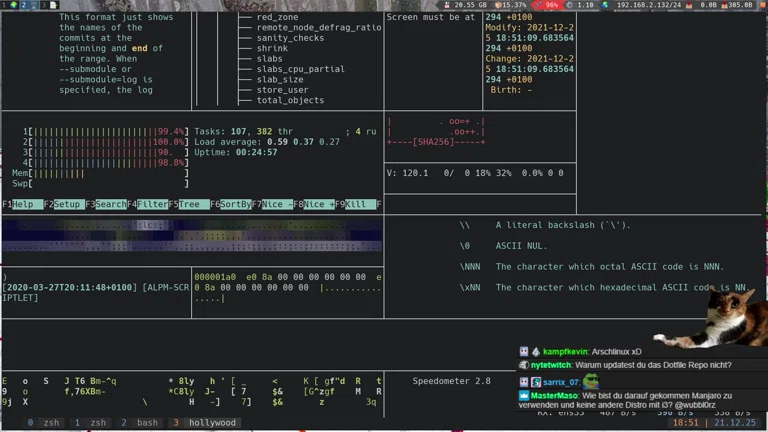Click the MasterMaso username in chat
Image resolution: width=768 pixels, height=432 pixels.
coord(554,395)
